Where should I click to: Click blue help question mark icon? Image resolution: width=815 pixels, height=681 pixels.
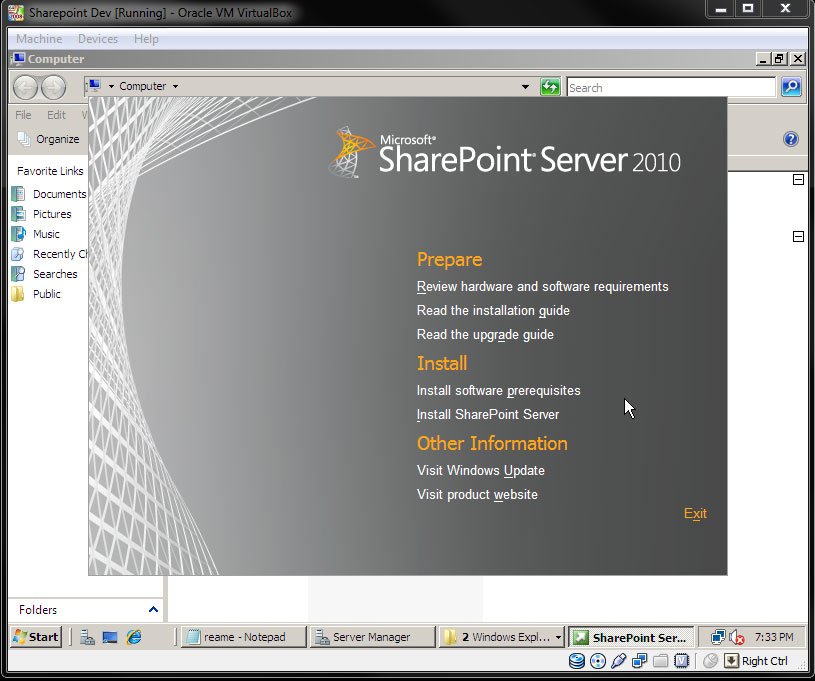click(791, 139)
